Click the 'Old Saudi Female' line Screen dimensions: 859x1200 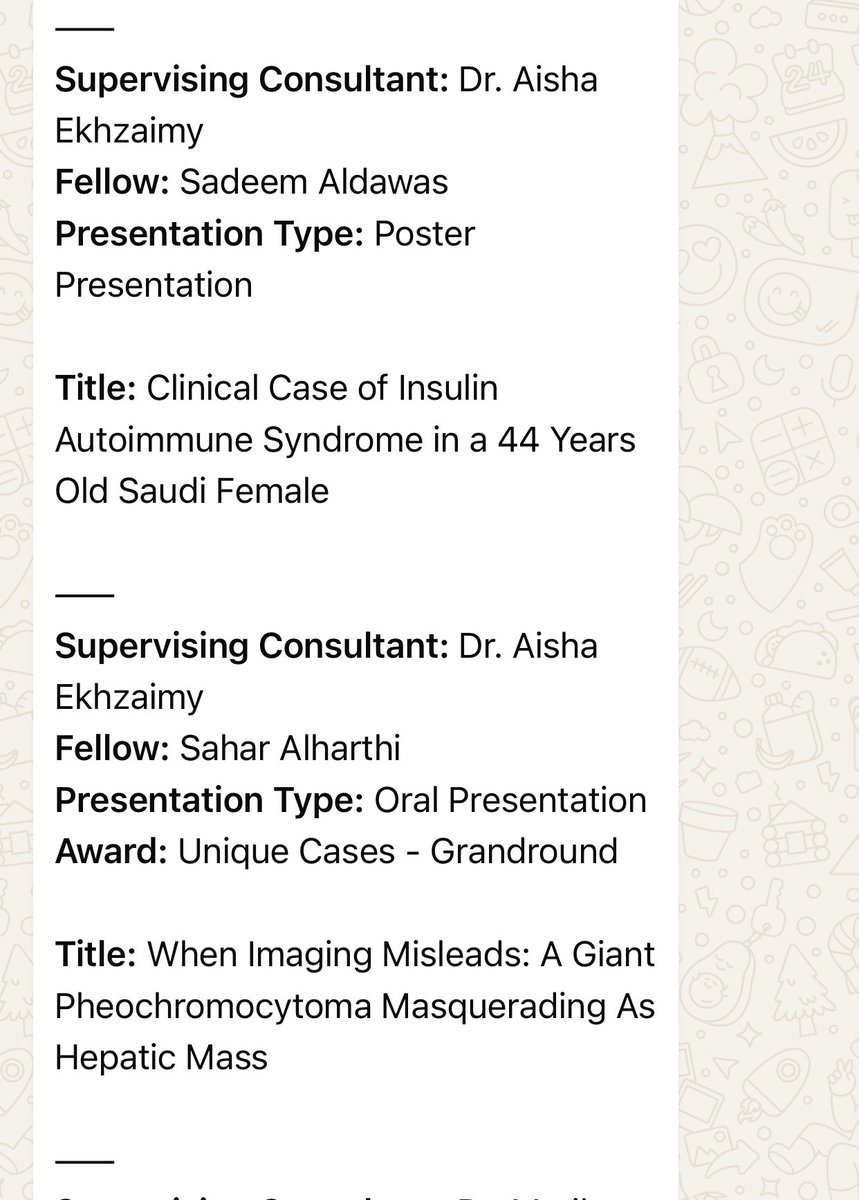pos(191,491)
